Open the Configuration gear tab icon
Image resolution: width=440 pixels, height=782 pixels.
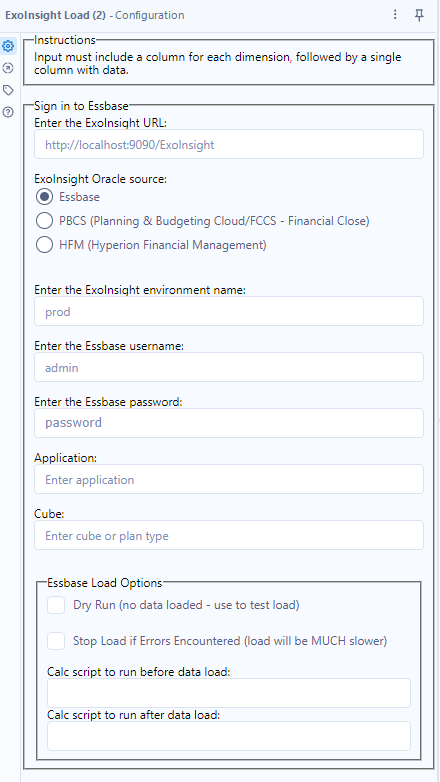(8, 46)
